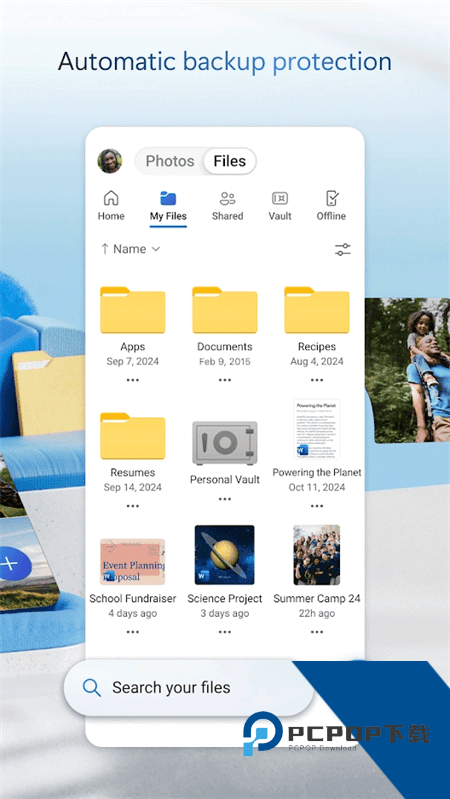Image resolution: width=450 pixels, height=799 pixels.
Task: Click the '22h ago' text
Action: [x=317, y=614]
